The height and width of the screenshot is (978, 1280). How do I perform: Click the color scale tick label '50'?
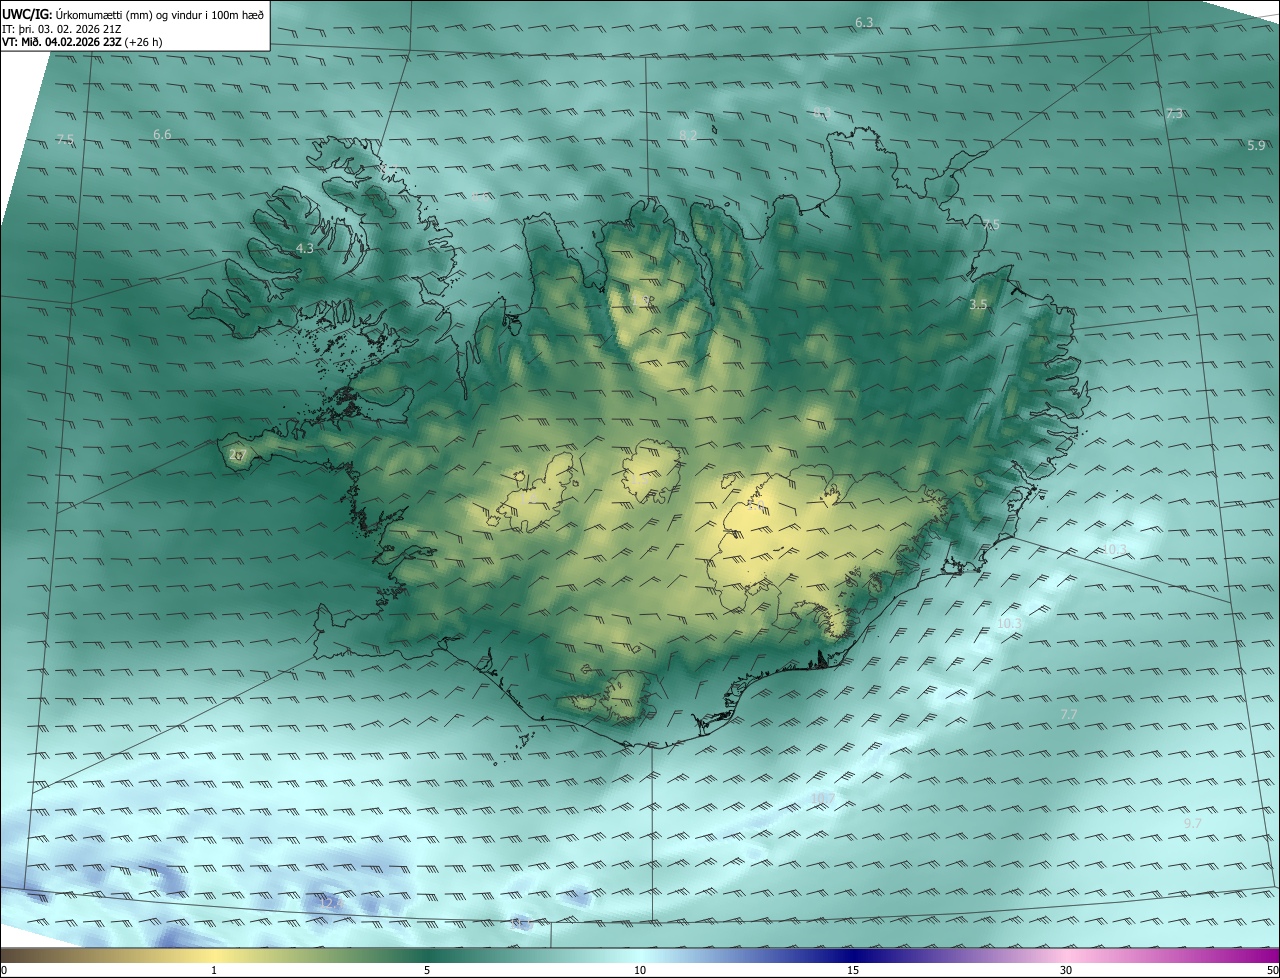(x=1272, y=971)
